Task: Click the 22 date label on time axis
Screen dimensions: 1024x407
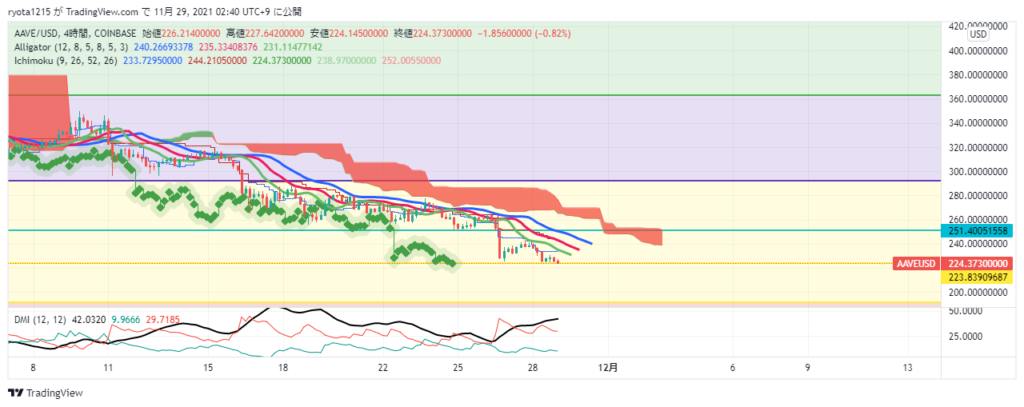Action: click(384, 368)
